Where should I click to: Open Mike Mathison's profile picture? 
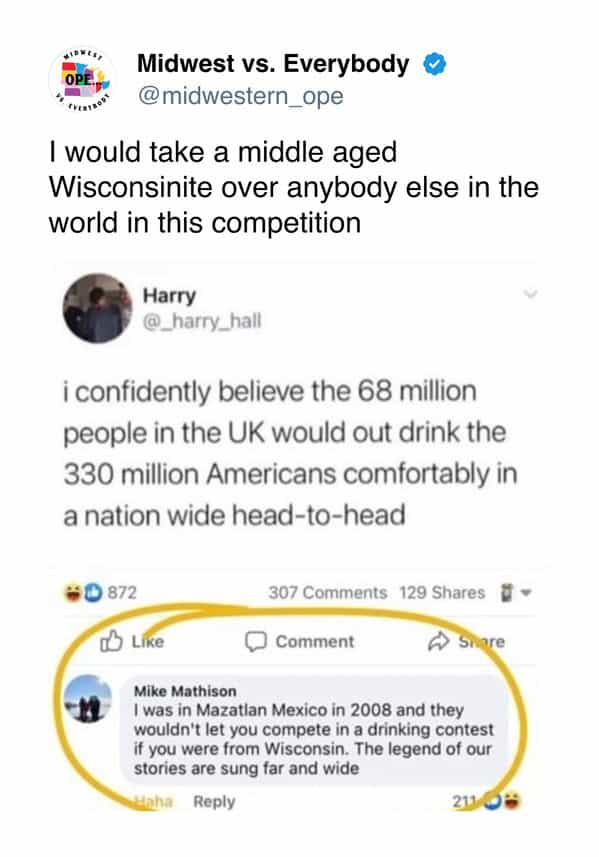(87, 698)
